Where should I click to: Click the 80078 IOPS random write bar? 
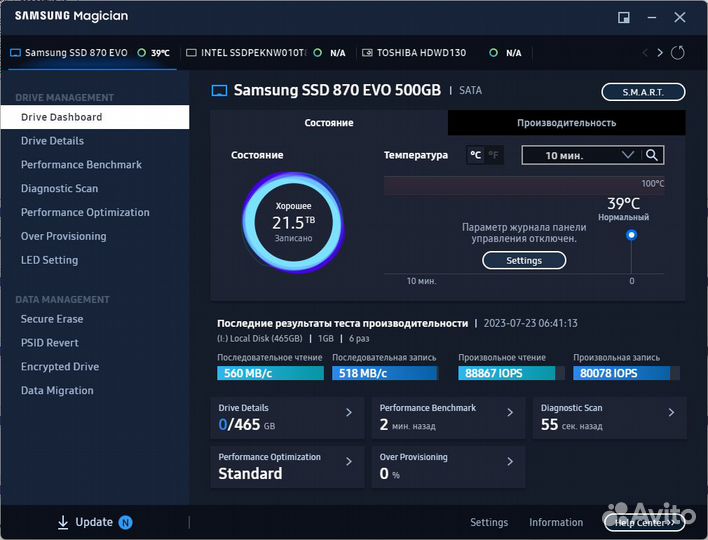coord(626,373)
